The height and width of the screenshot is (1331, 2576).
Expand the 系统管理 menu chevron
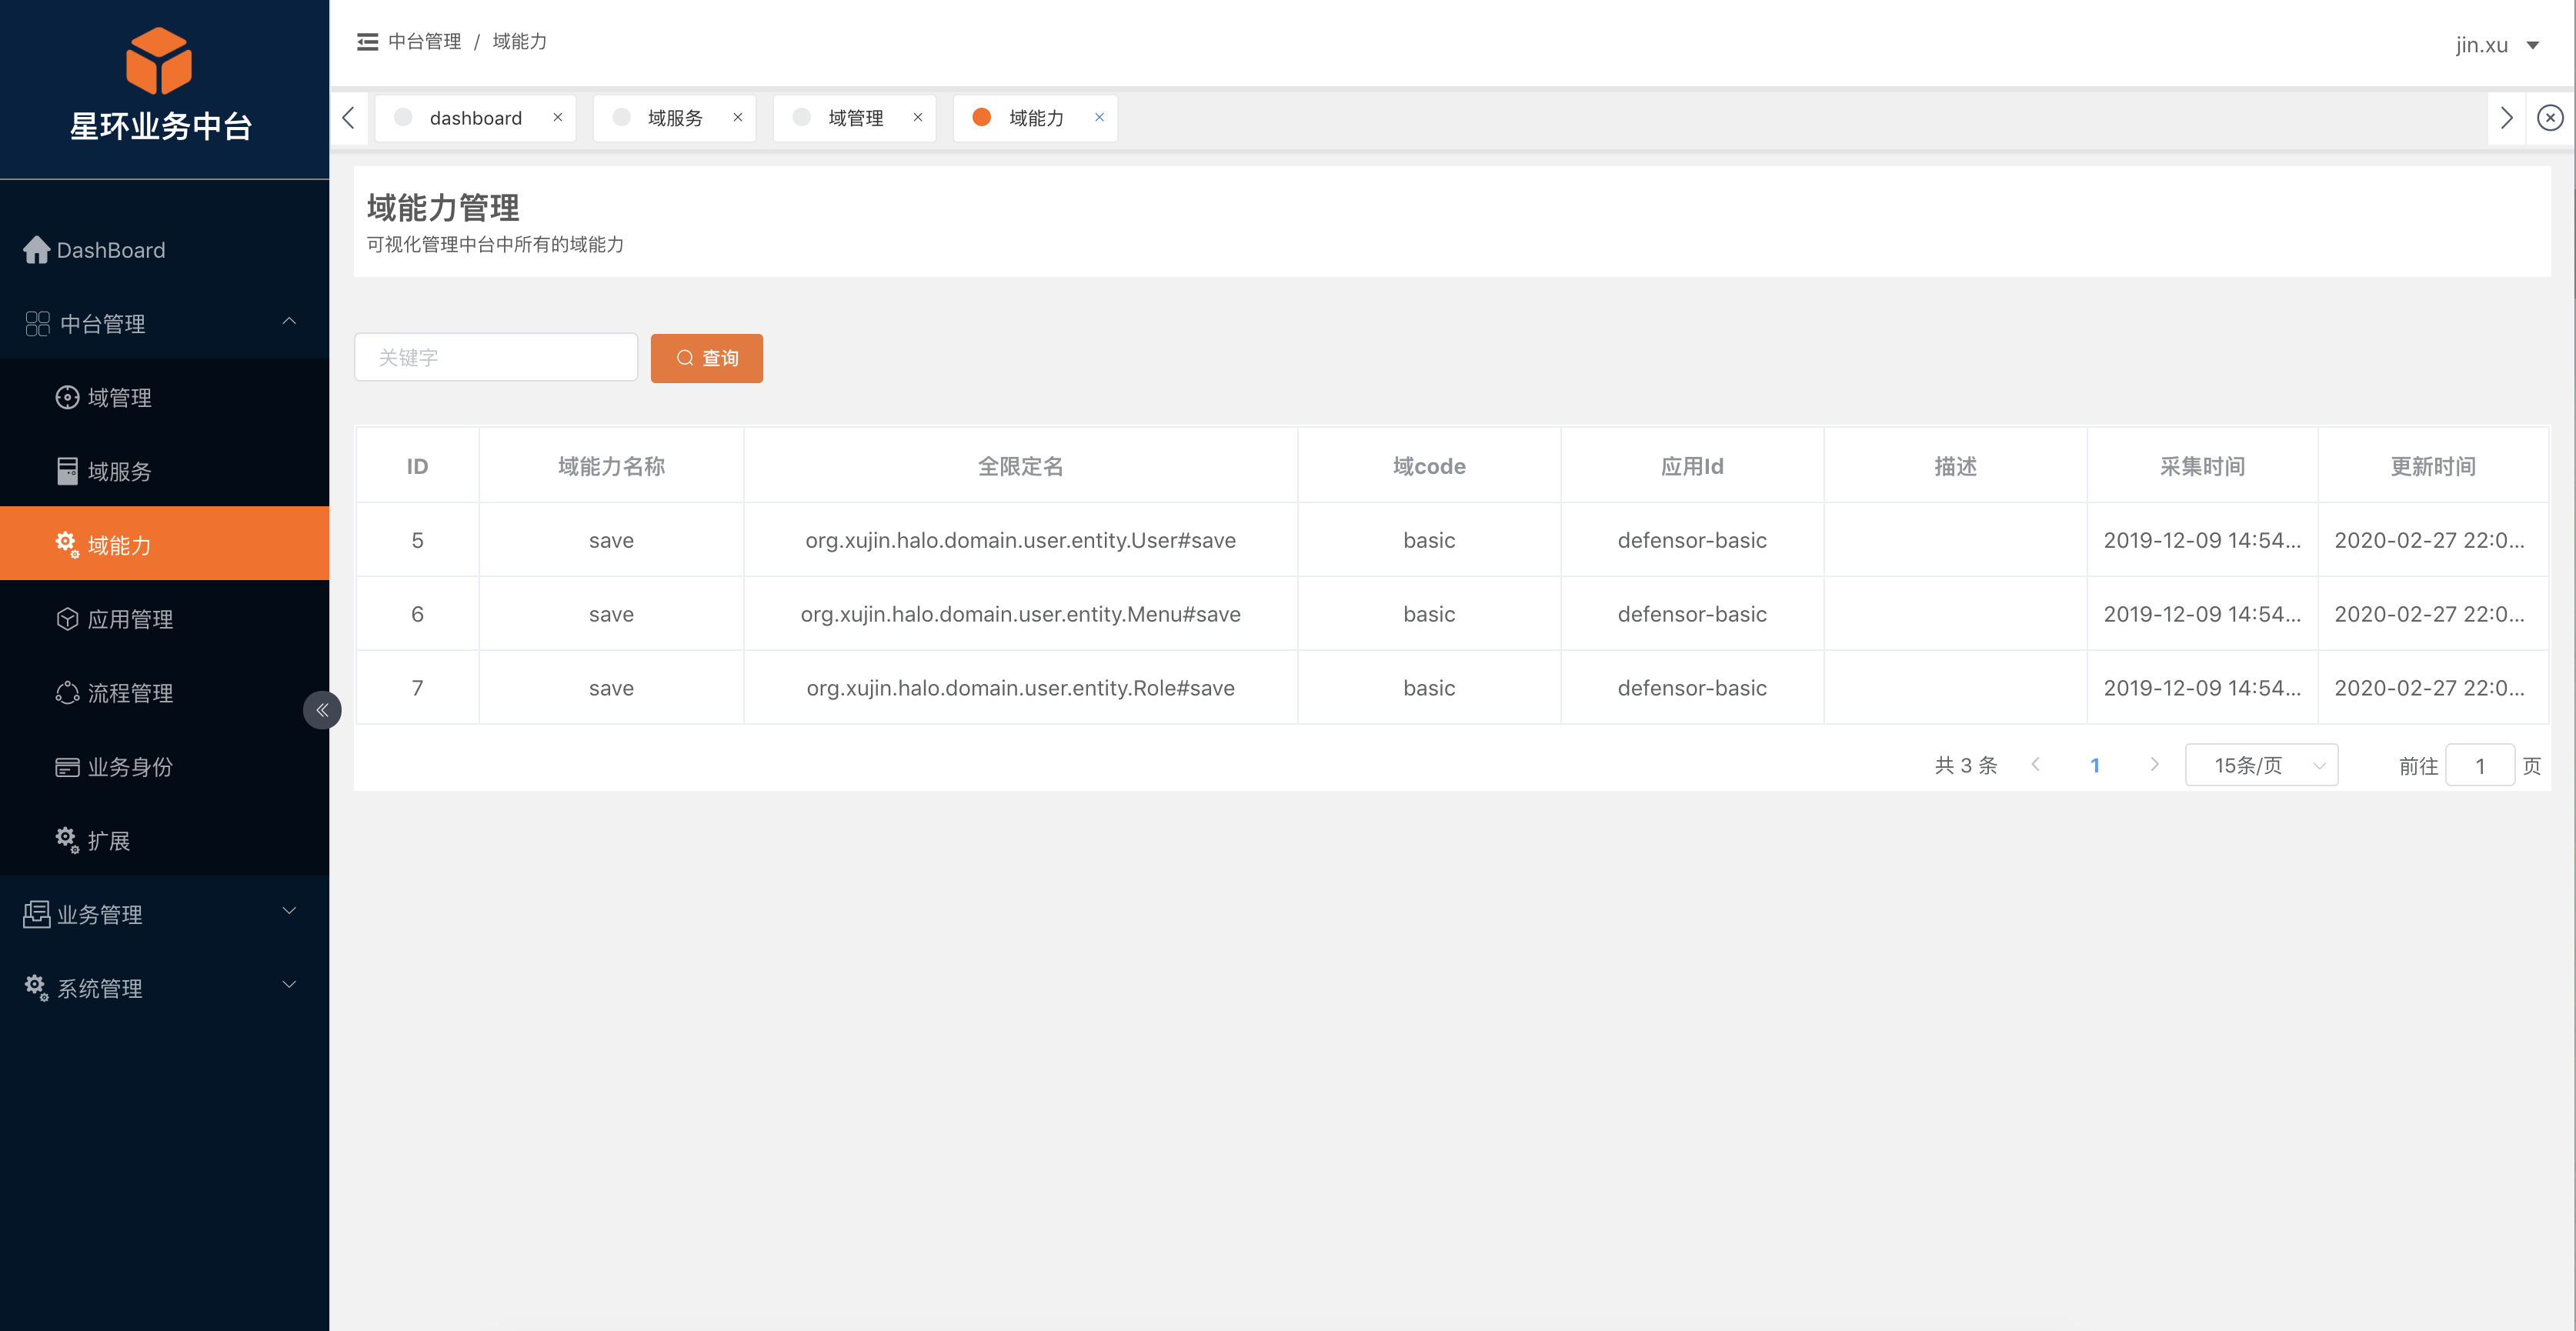(x=289, y=985)
